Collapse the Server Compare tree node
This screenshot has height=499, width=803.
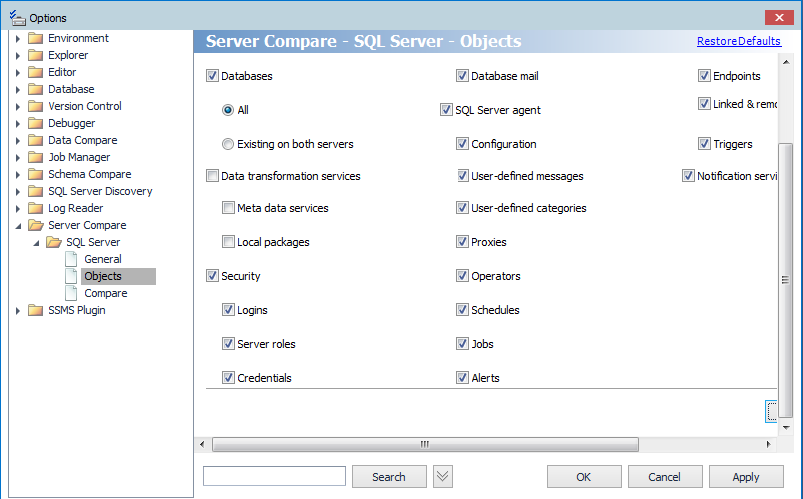click(x=18, y=226)
